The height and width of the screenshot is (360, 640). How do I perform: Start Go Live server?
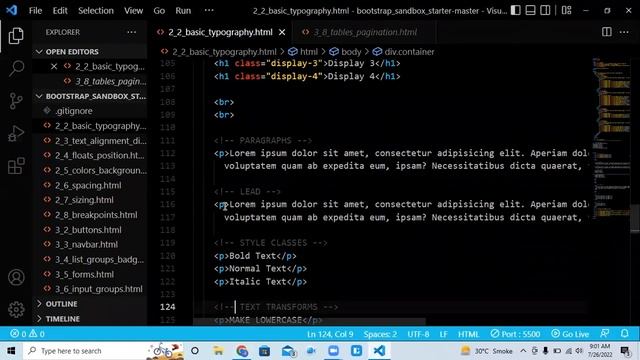[570, 334]
